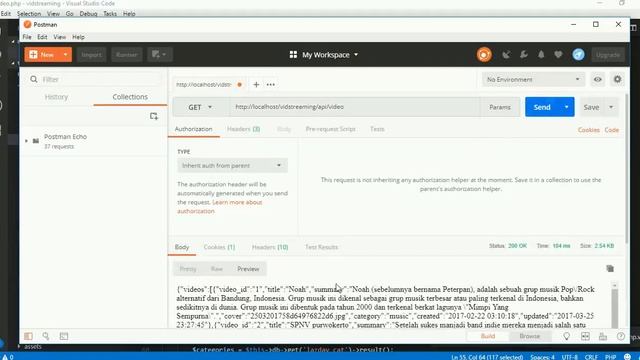This screenshot has height=360, width=640.
Task: Open the New button dropdown arrow
Action: (x=66, y=54)
